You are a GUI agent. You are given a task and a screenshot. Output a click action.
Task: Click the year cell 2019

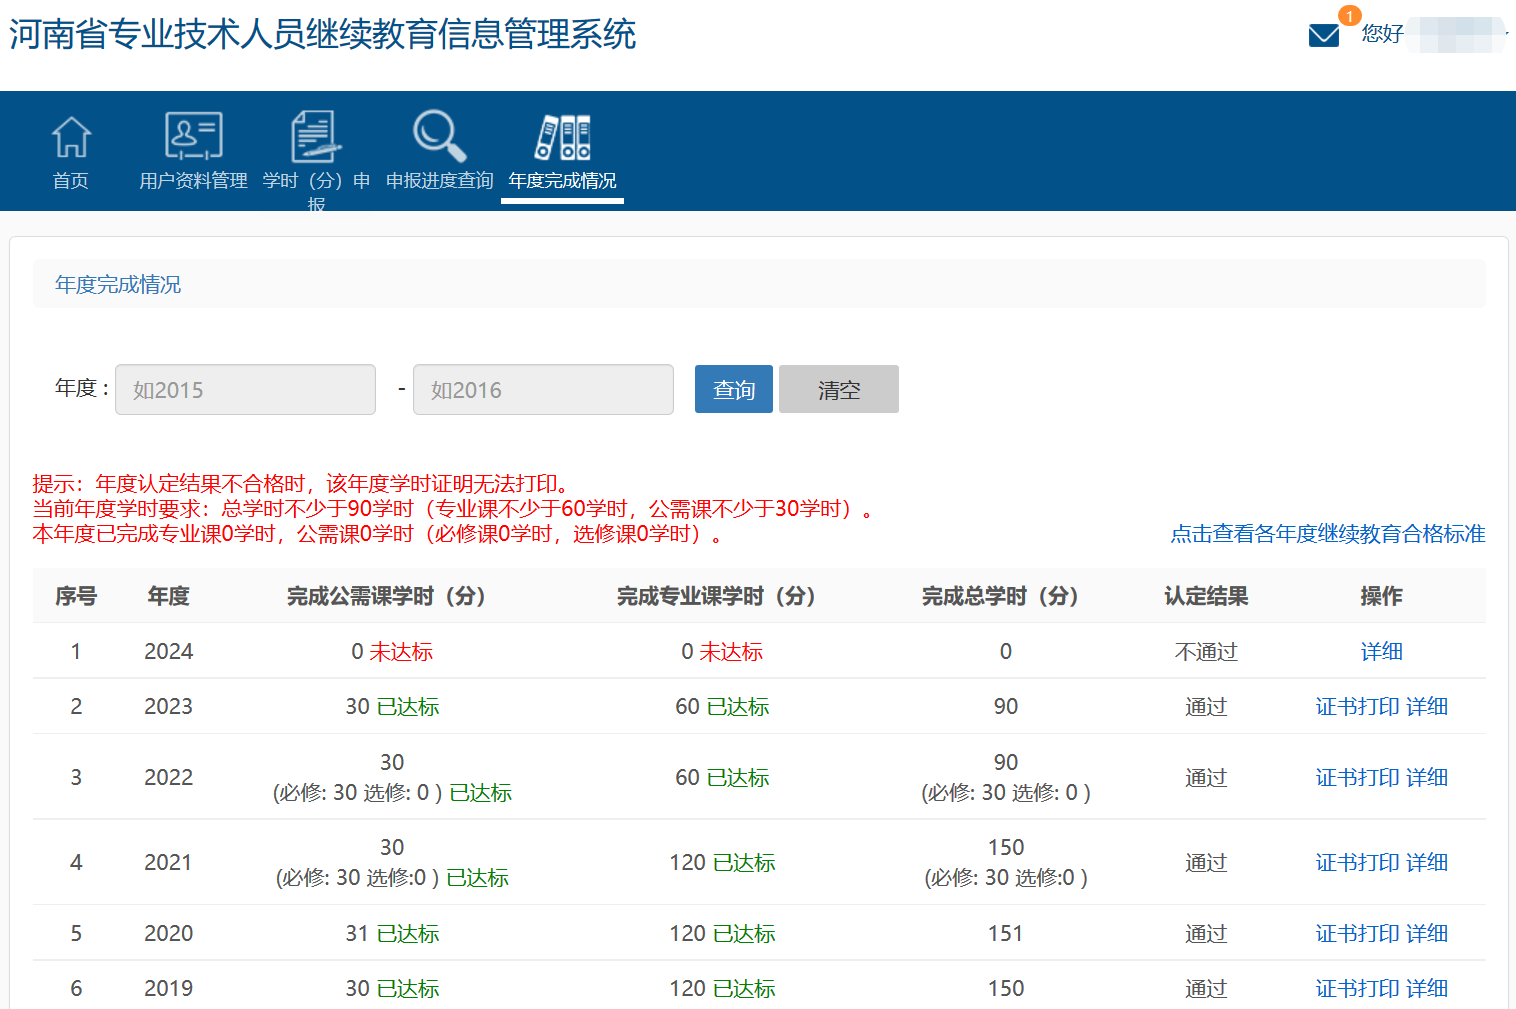pyautogui.click(x=168, y=989)
